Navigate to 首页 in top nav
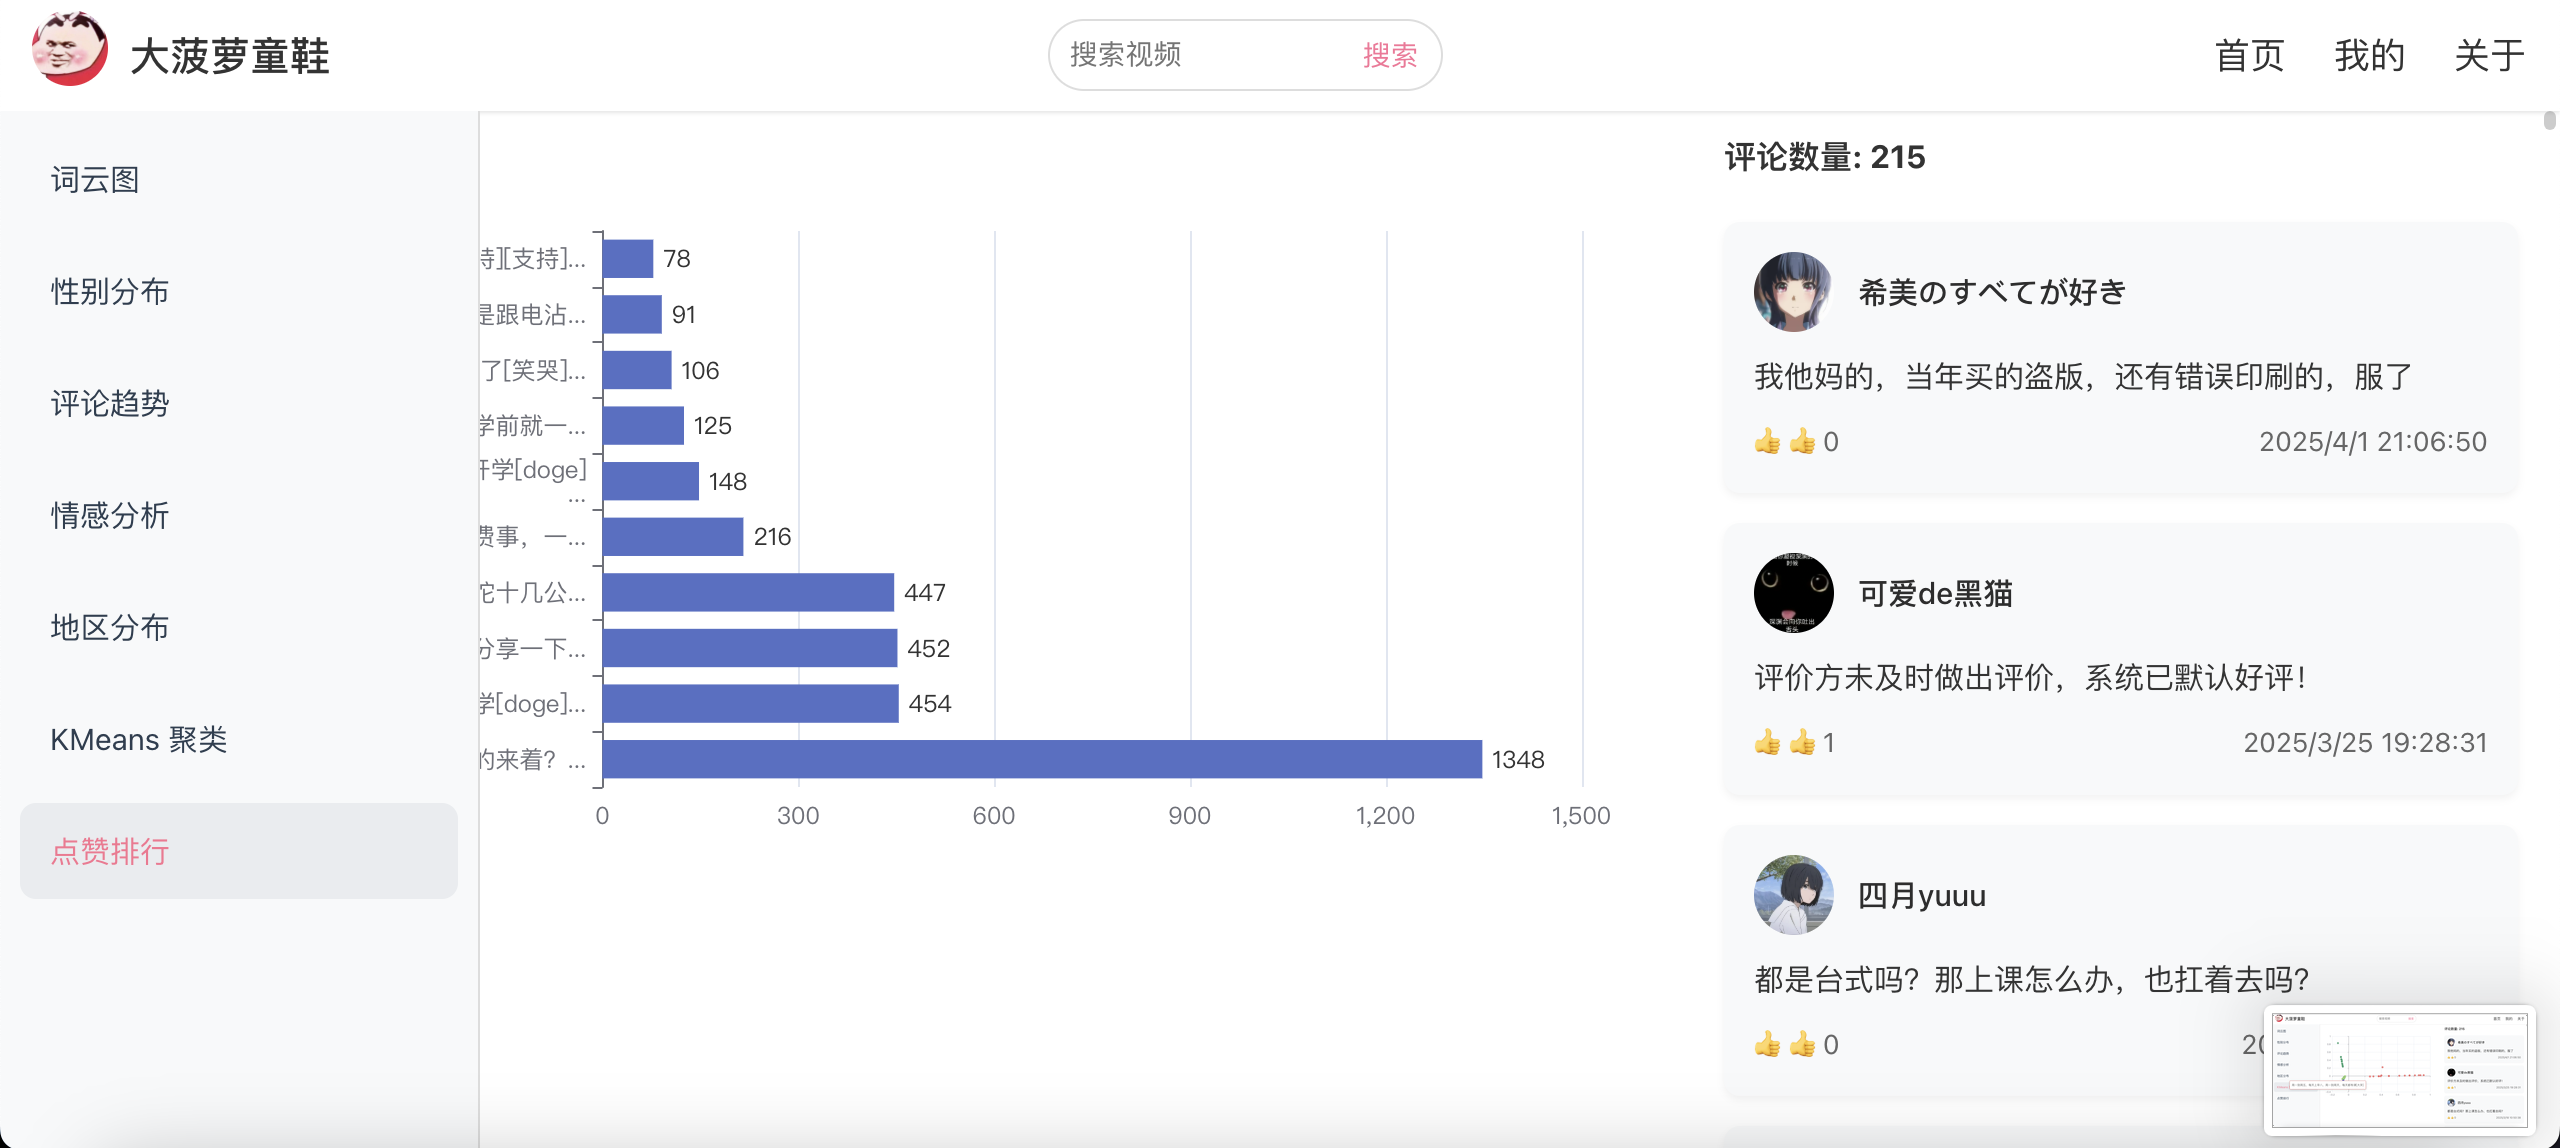 (2249, 56)
